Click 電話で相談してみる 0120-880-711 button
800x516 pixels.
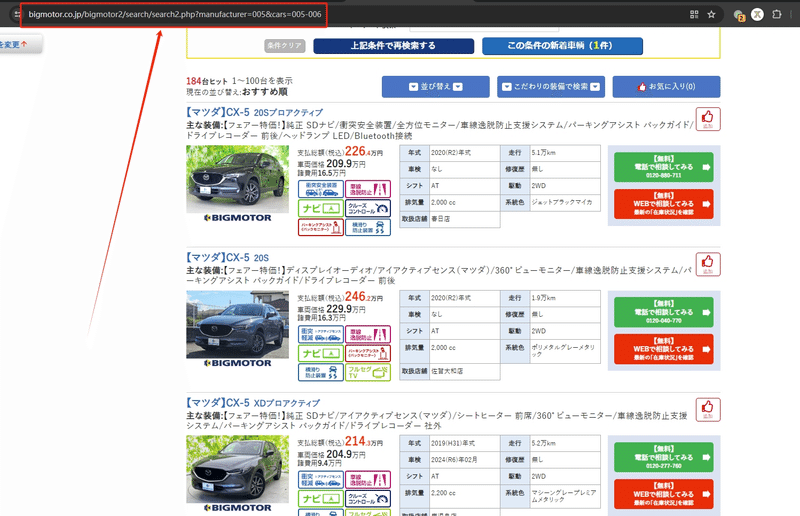664,167
